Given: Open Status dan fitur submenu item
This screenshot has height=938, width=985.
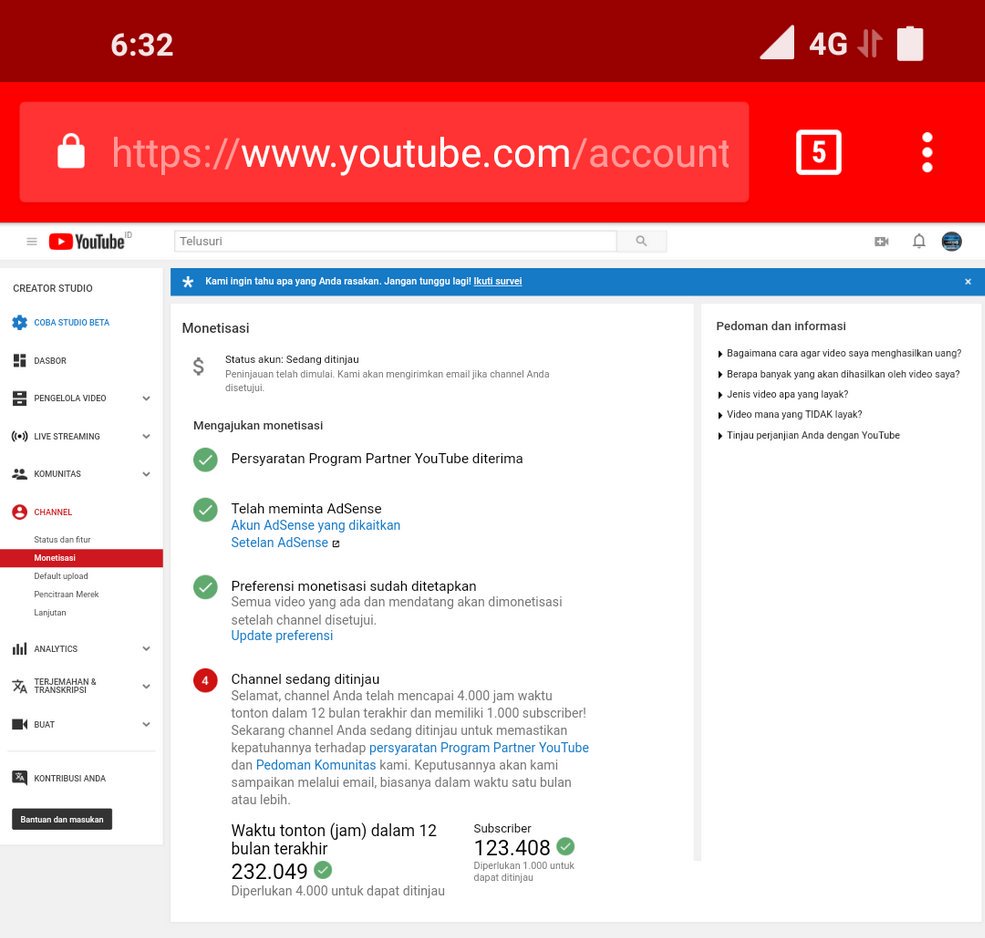Looking at the screenshot, I should 62,540.
